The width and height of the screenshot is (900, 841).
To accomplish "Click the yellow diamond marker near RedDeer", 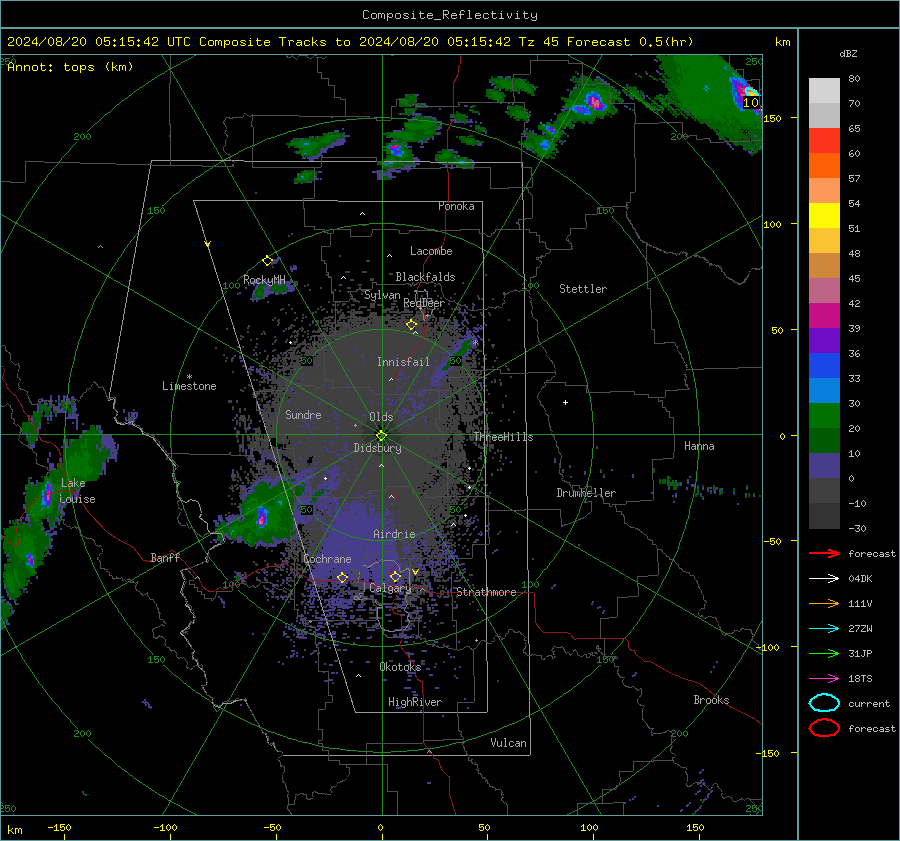I will click(411, 325).
